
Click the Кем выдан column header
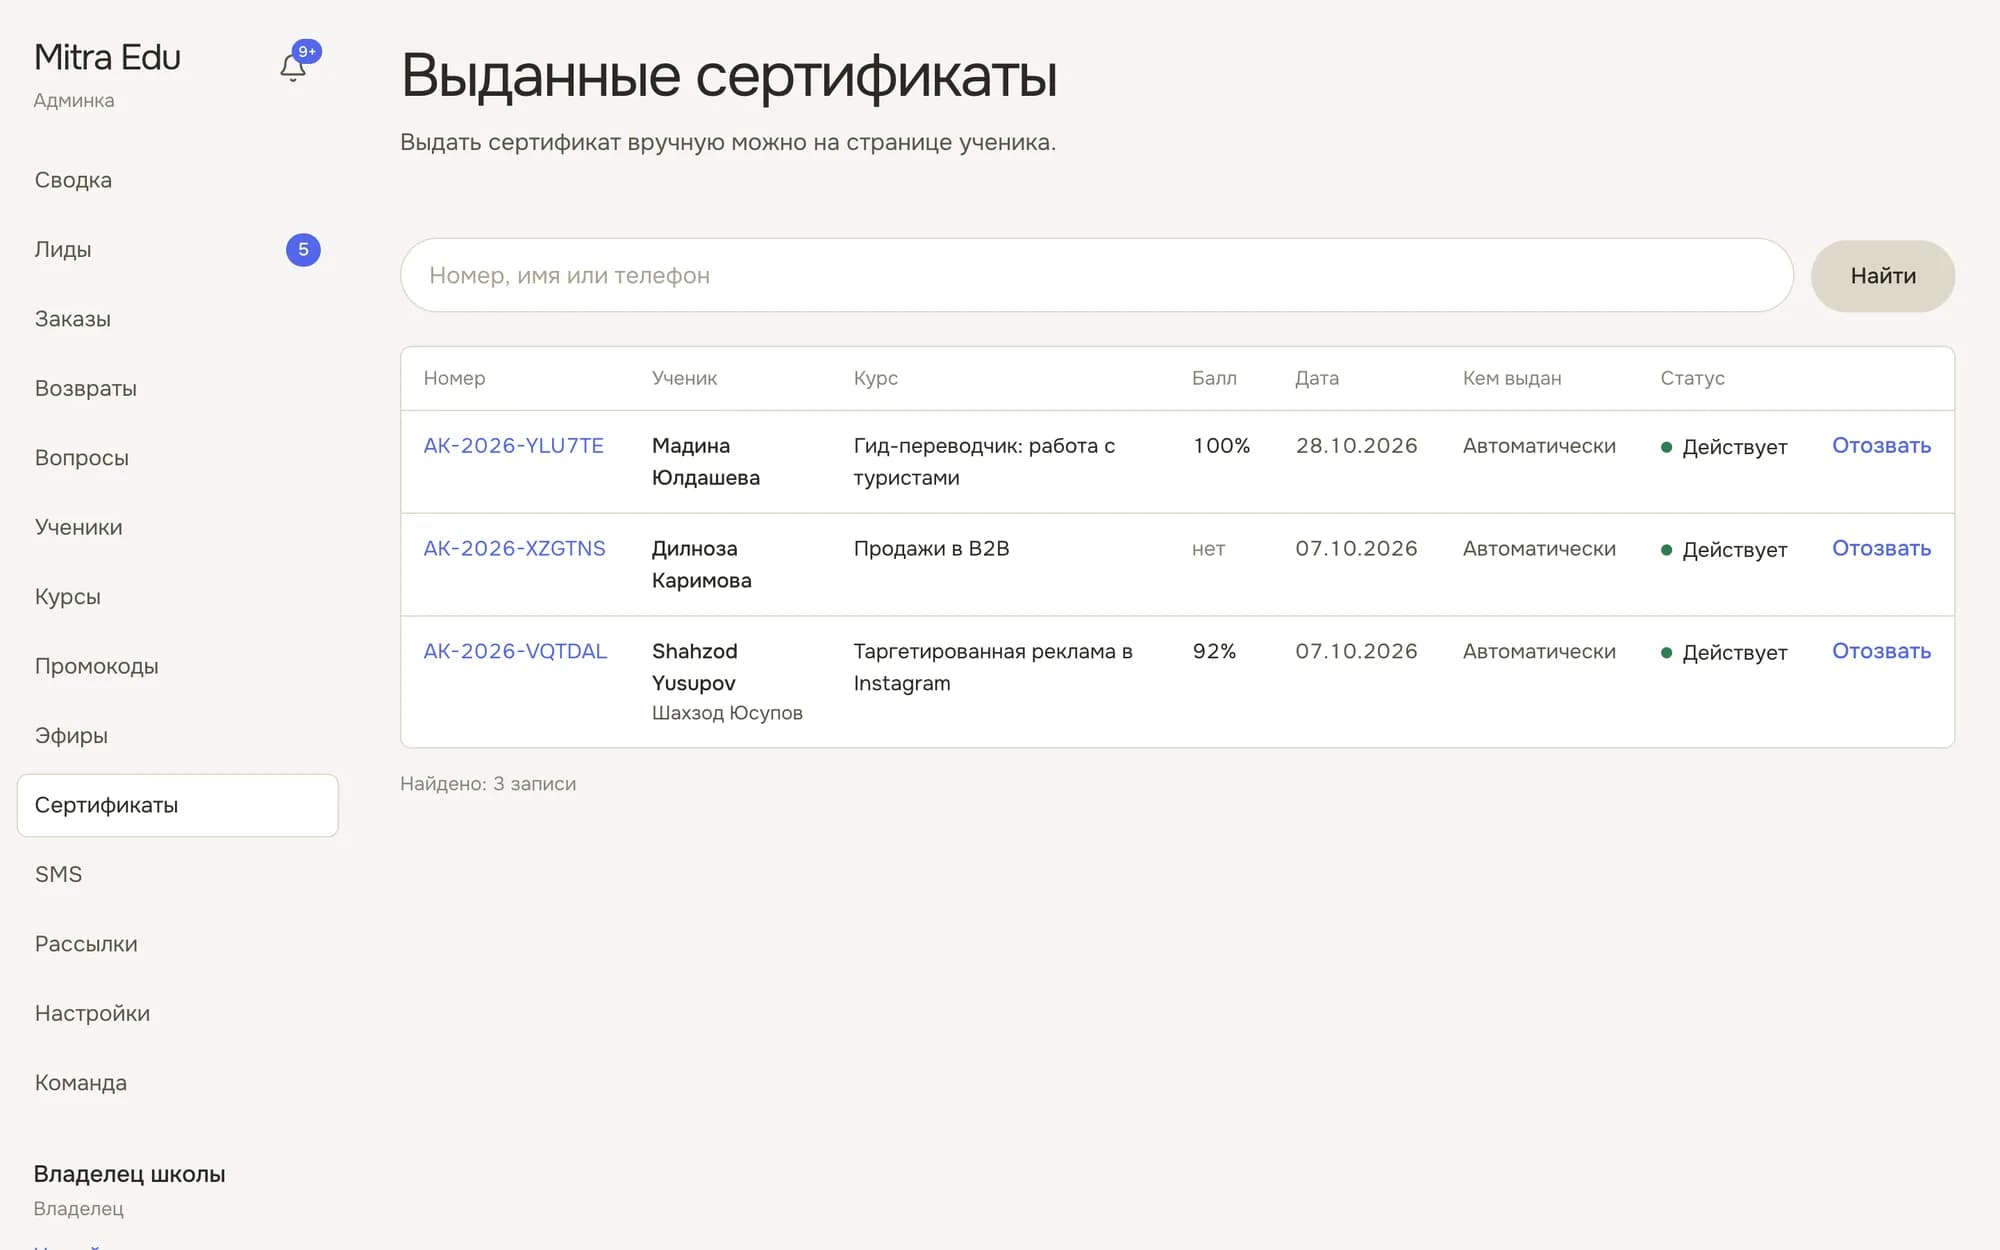pos(1512,378)
